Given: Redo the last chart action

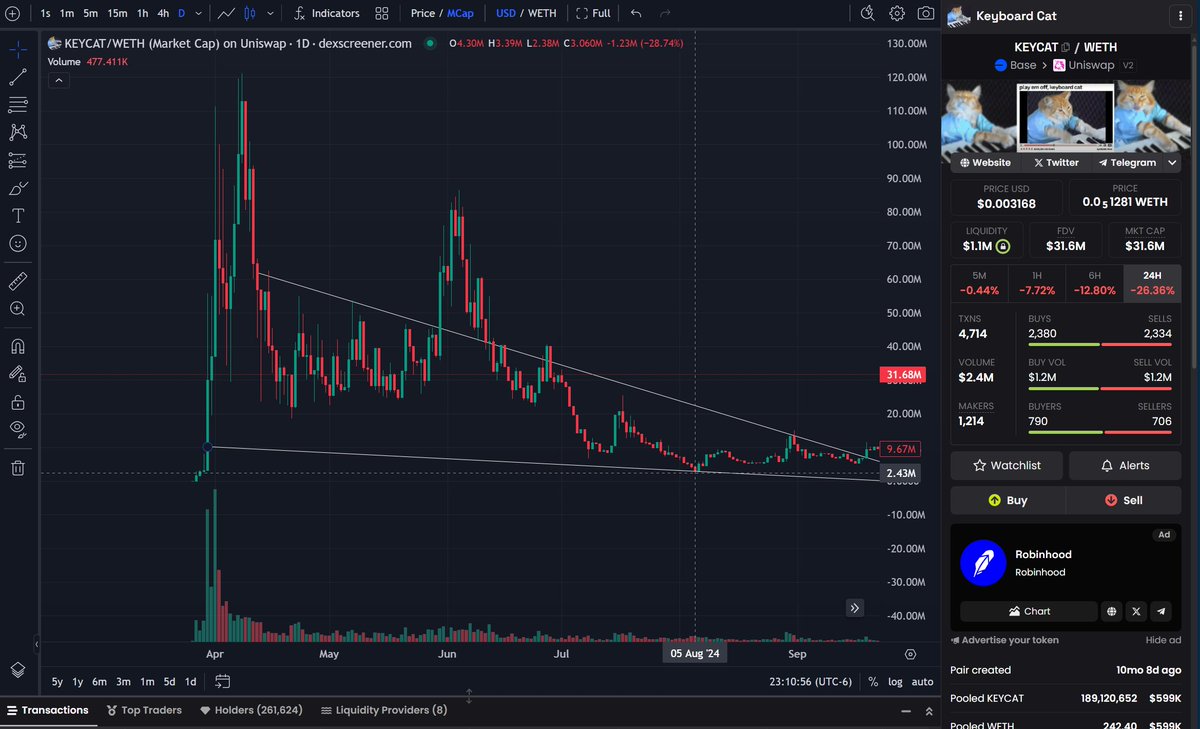Looking at the screenshot, I should (x=665, y=13).
